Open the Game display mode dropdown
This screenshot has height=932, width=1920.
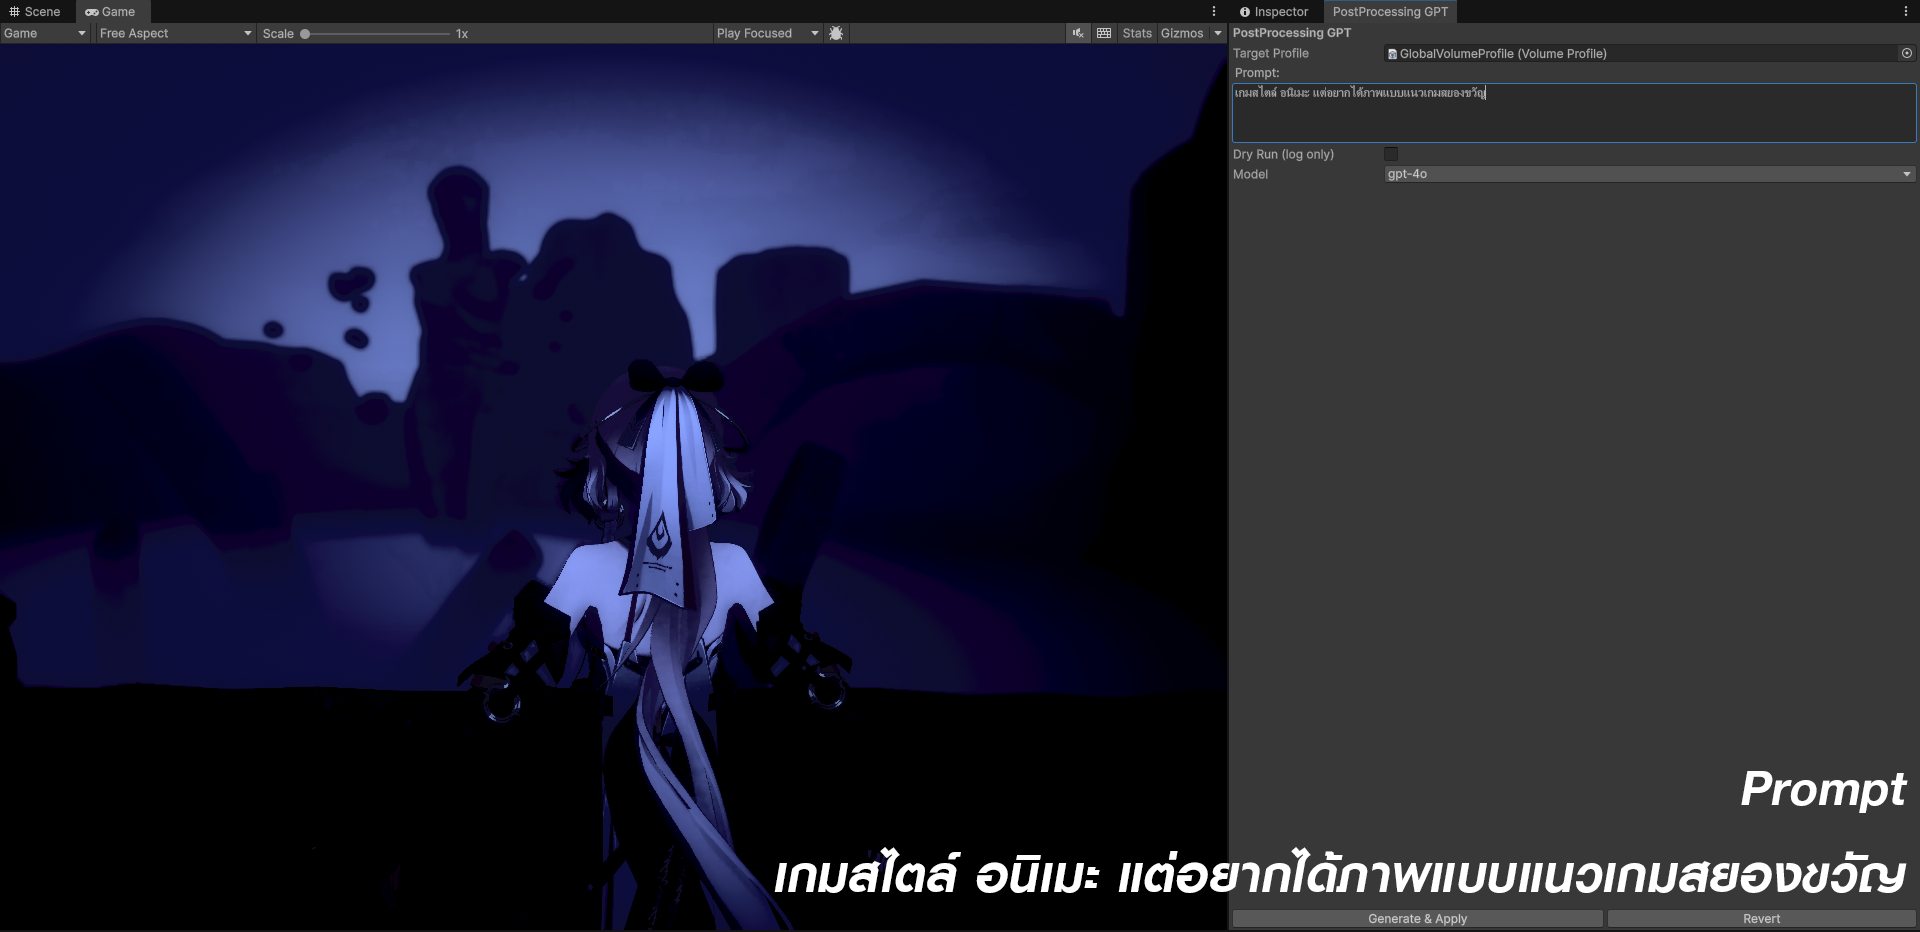coord(44,33)
